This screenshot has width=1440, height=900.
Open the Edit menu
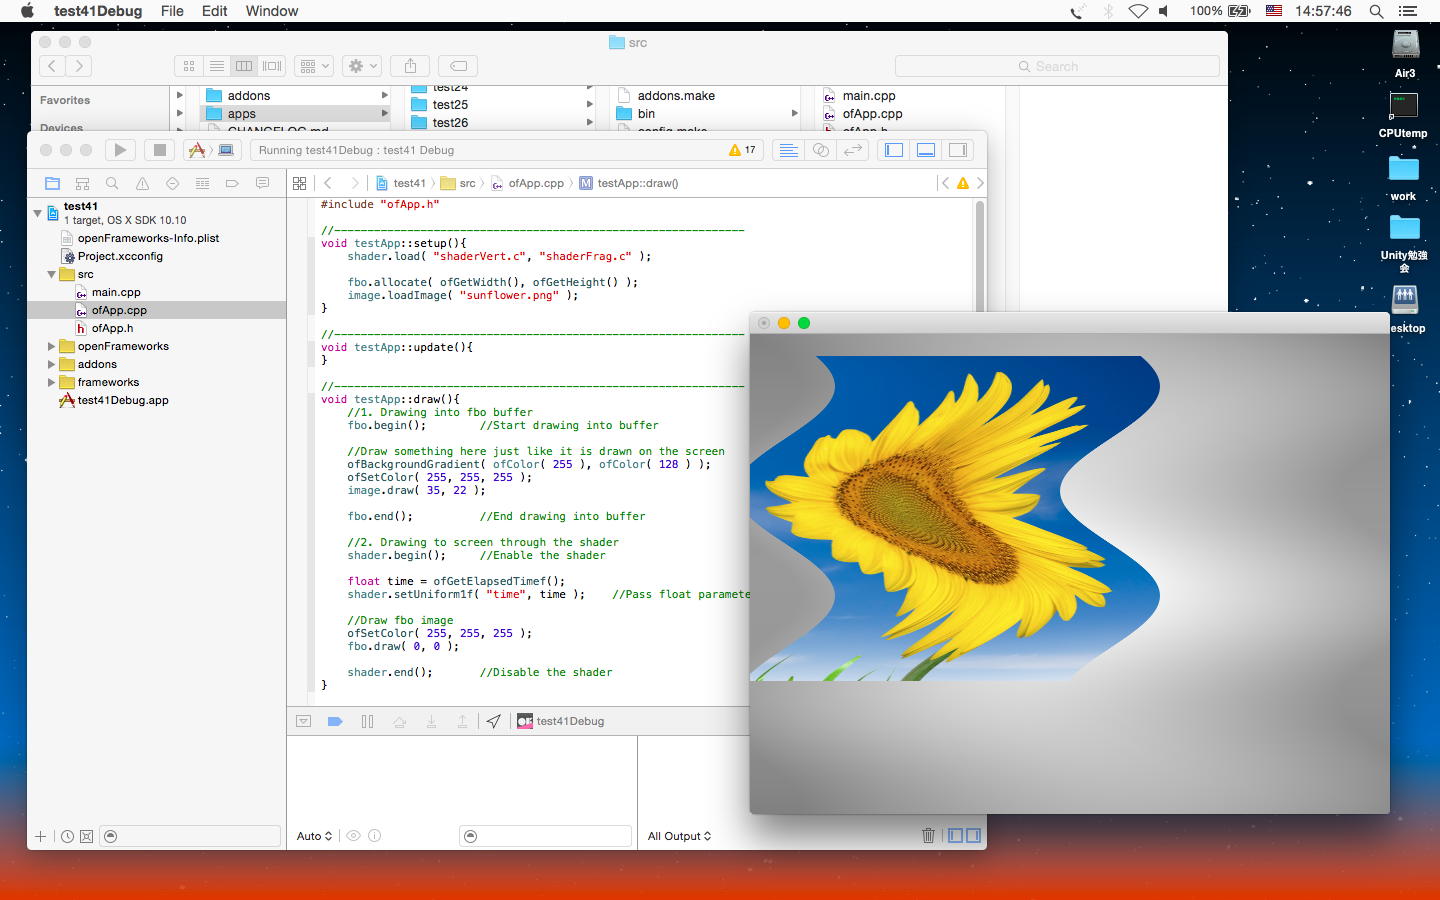[214, 11]
